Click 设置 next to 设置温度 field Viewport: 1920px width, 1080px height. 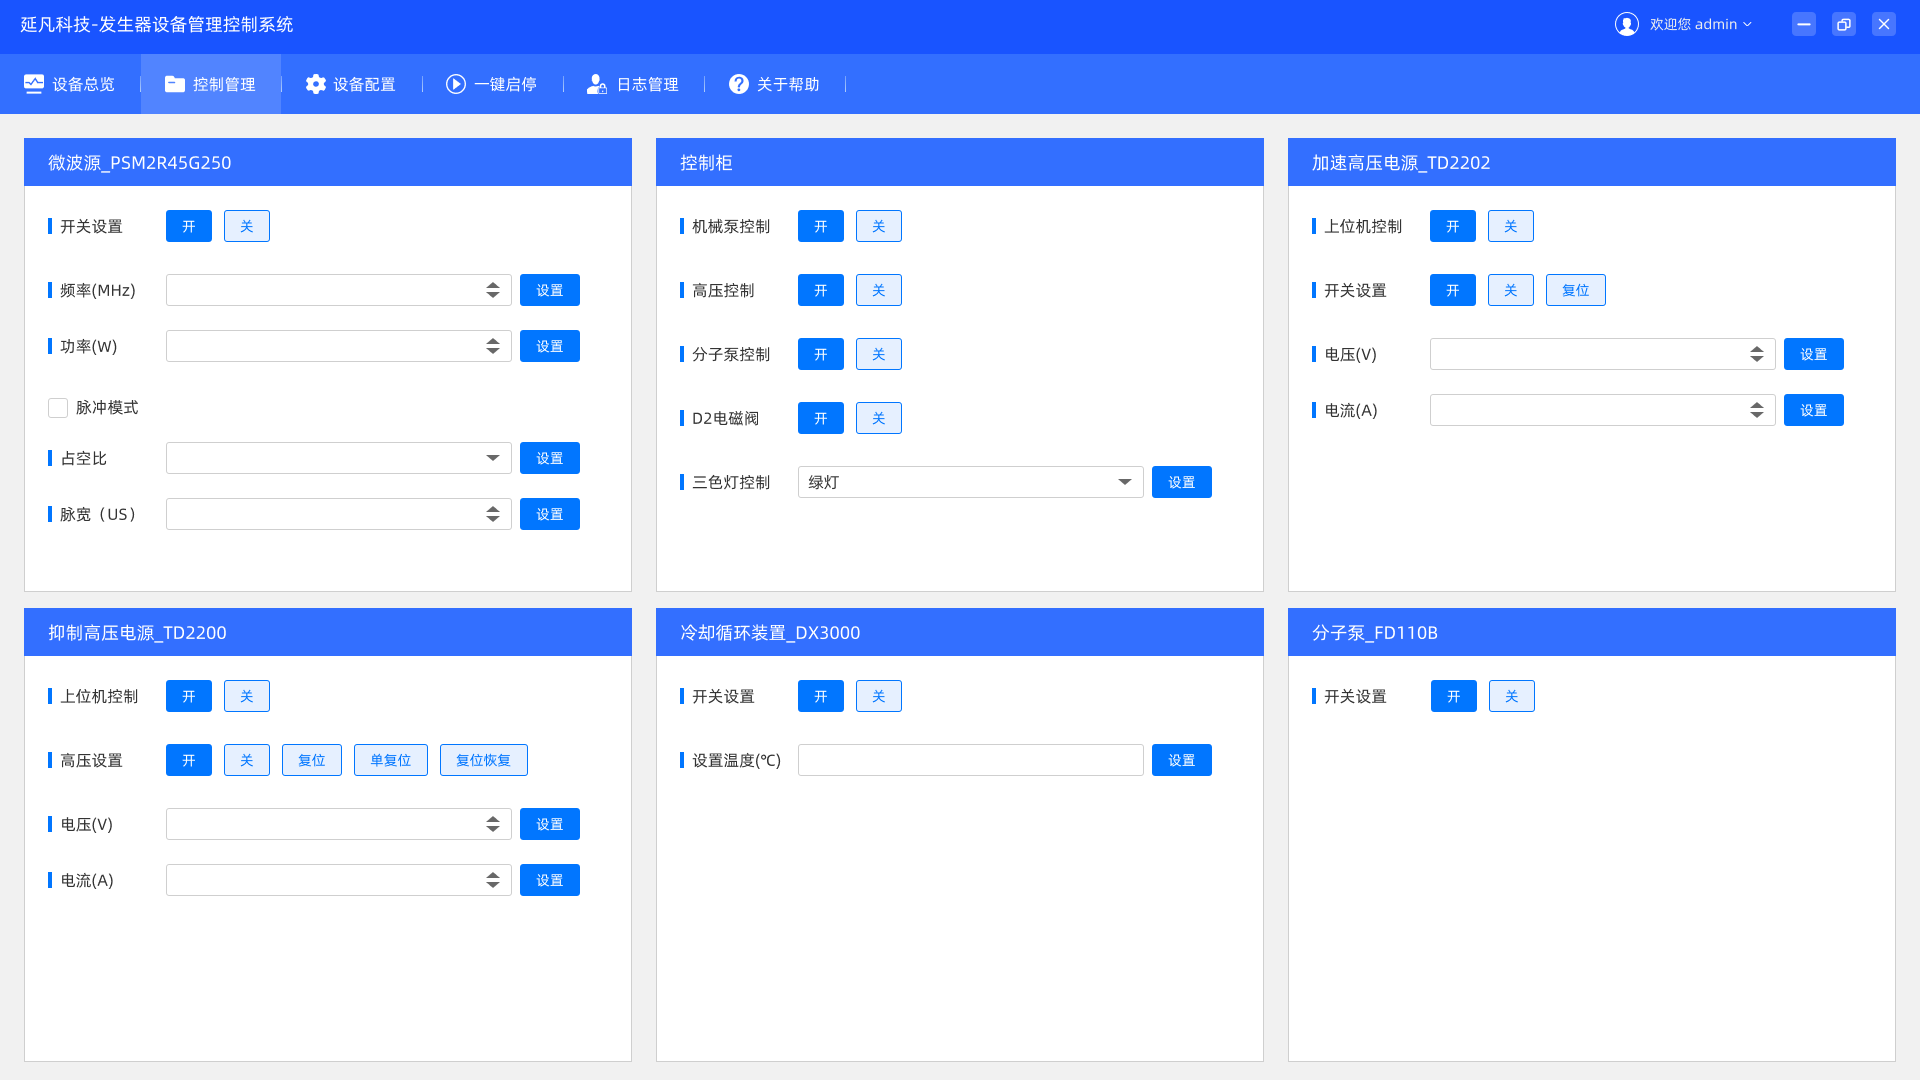[x=1182, y=760]
